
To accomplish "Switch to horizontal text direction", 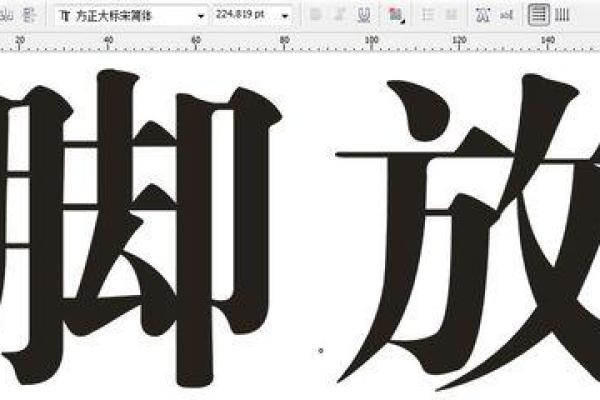I will tap(539, 15).
